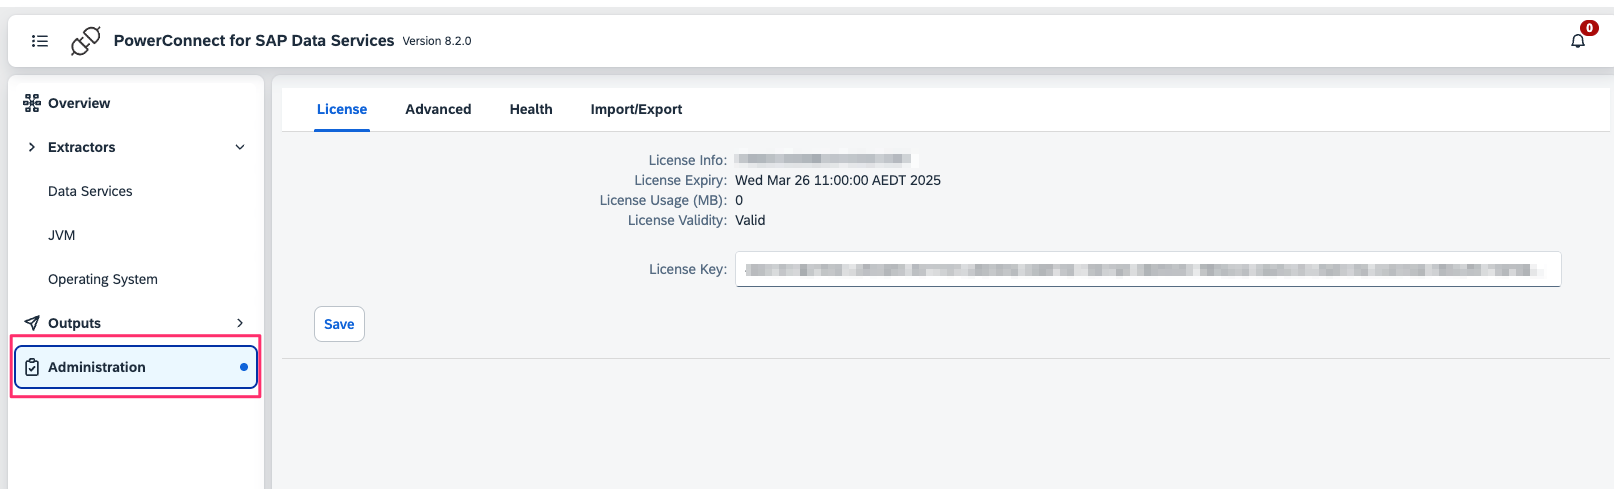Screen dimensions: 1614x489
Task: Select the Import/Export tab
Action: pyautogui.click(x=636, y=109)
